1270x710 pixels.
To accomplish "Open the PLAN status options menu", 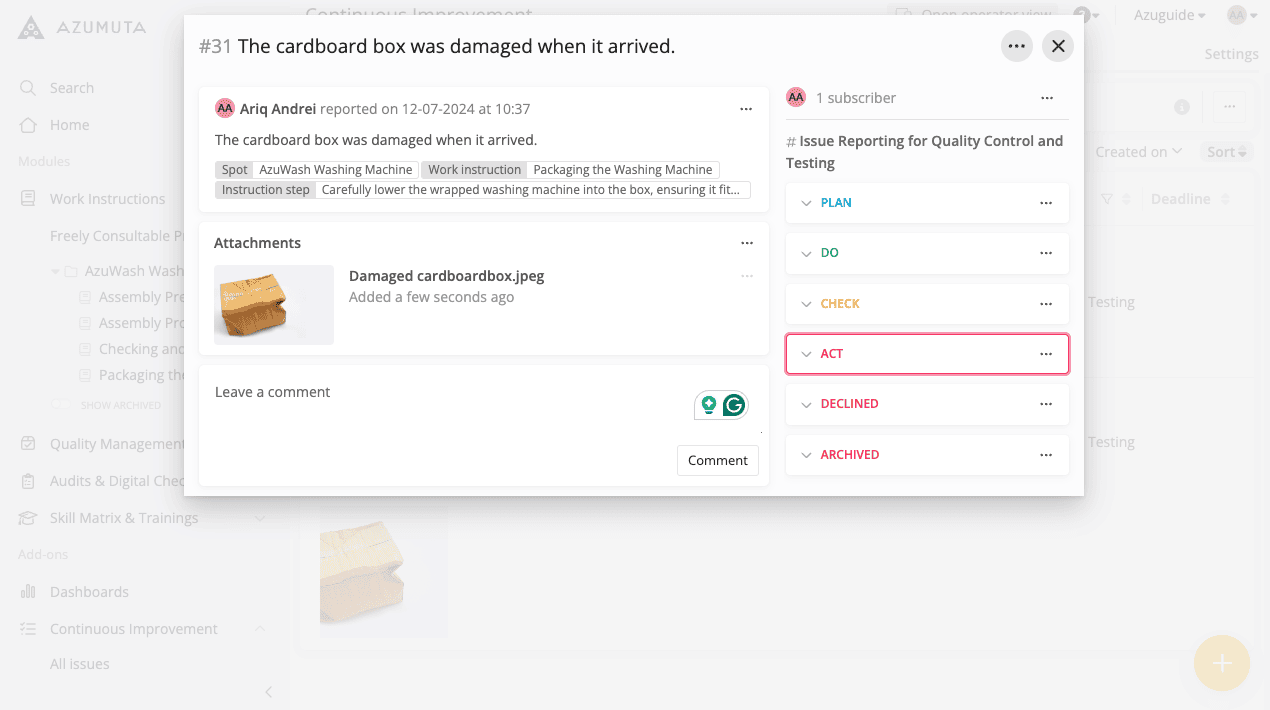I will pos(1046,203).
